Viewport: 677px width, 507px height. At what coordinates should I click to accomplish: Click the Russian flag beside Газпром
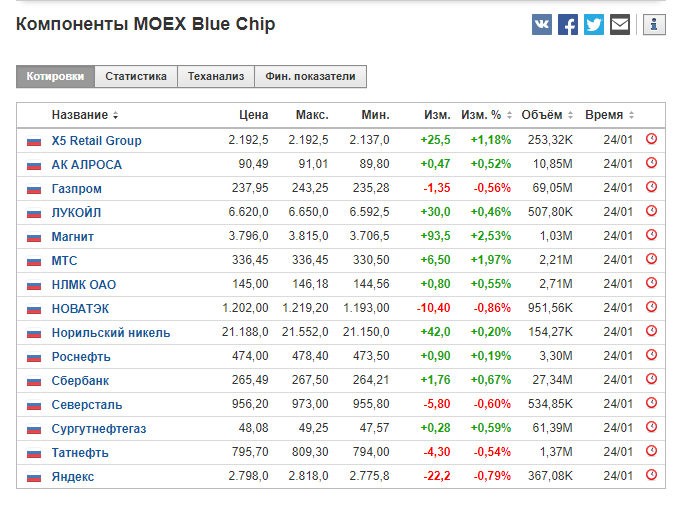pos(34,189)
